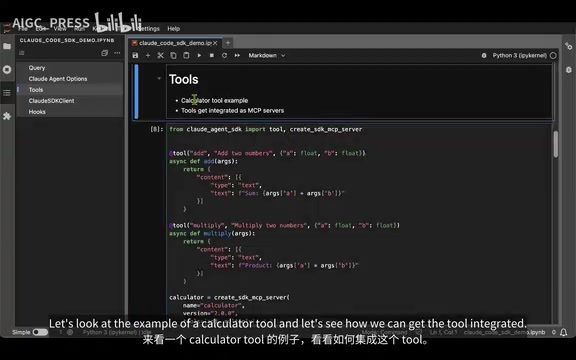
Task: Open the extension manager puzzle icon
Action: coord(7,116)
